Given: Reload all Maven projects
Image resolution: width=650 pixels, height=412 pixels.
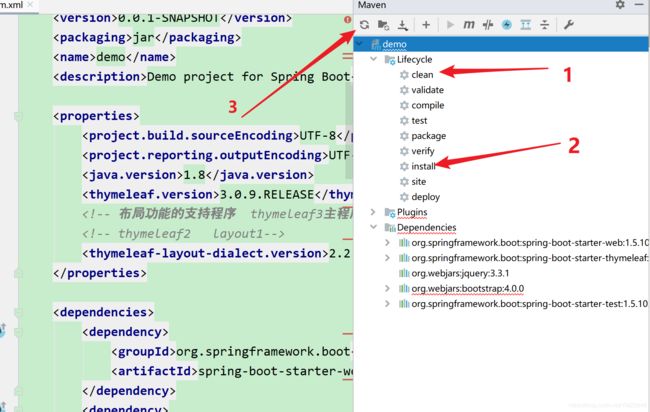Looking at the screenshot, I should pos(364,25).
